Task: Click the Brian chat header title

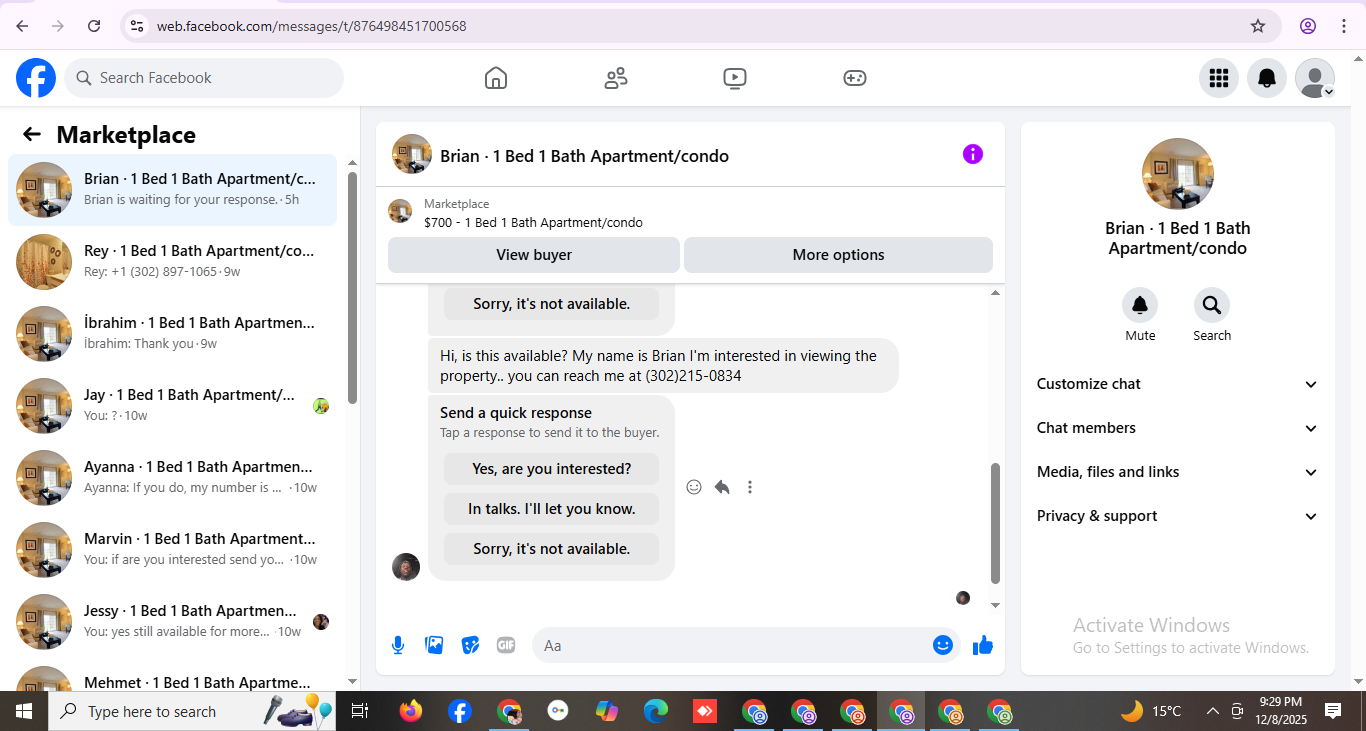Action: coord(584,156)
